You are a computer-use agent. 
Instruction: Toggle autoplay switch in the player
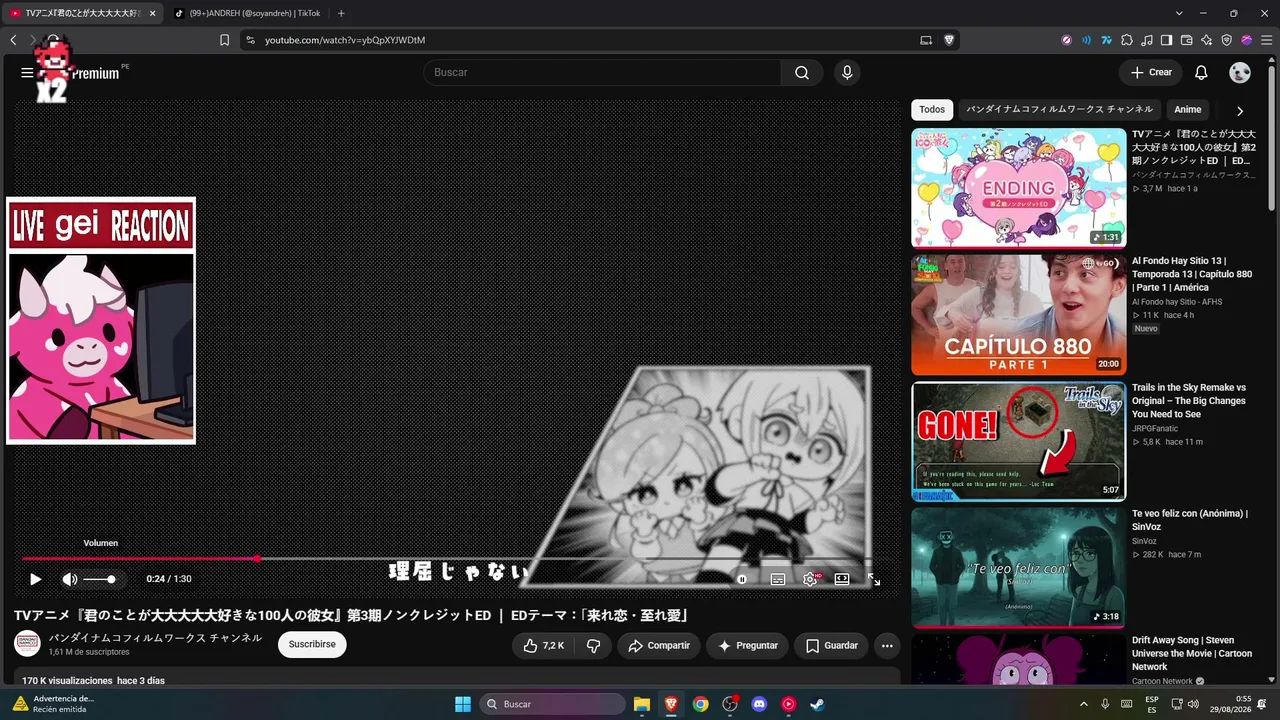coord(742,579)
